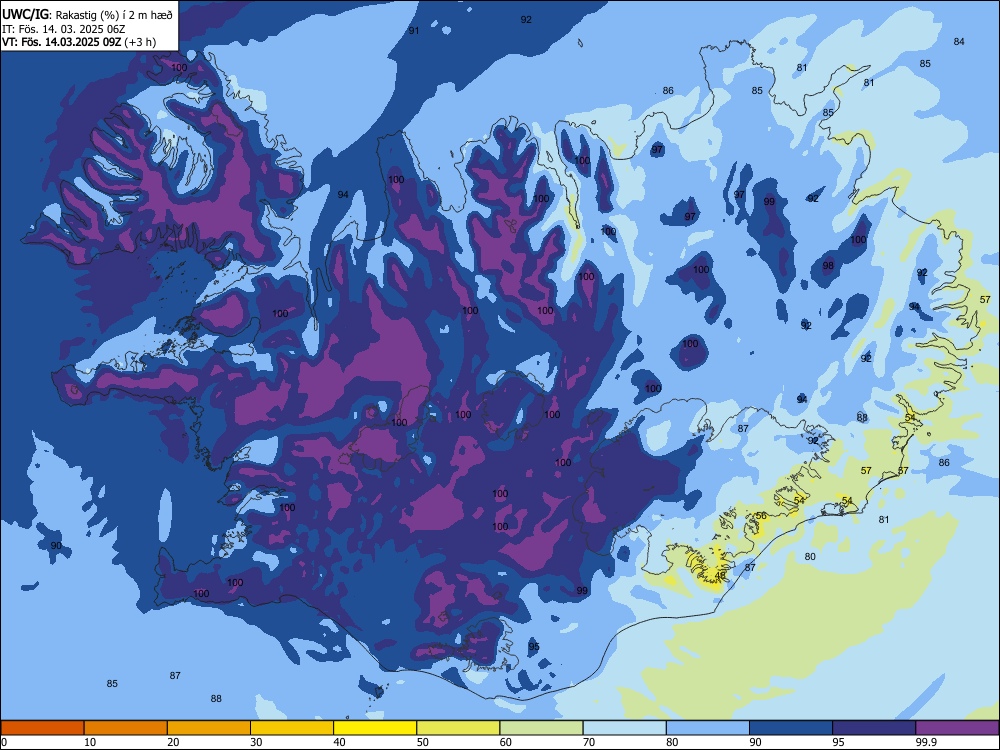Select the 90–95% medium blue legend swatch

tap(791, 728)
